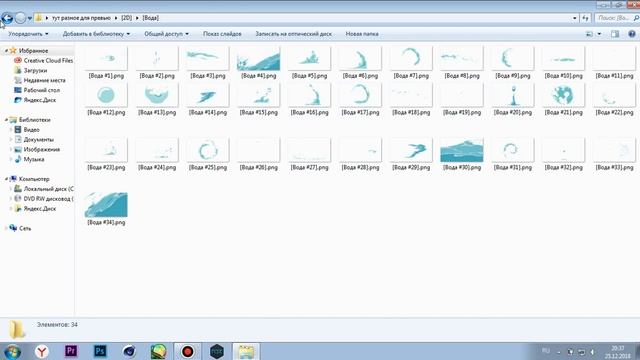Launch Yandex Browser from taskbar
The height and width of the screenshot is (360, 640).
click(42, 351)
